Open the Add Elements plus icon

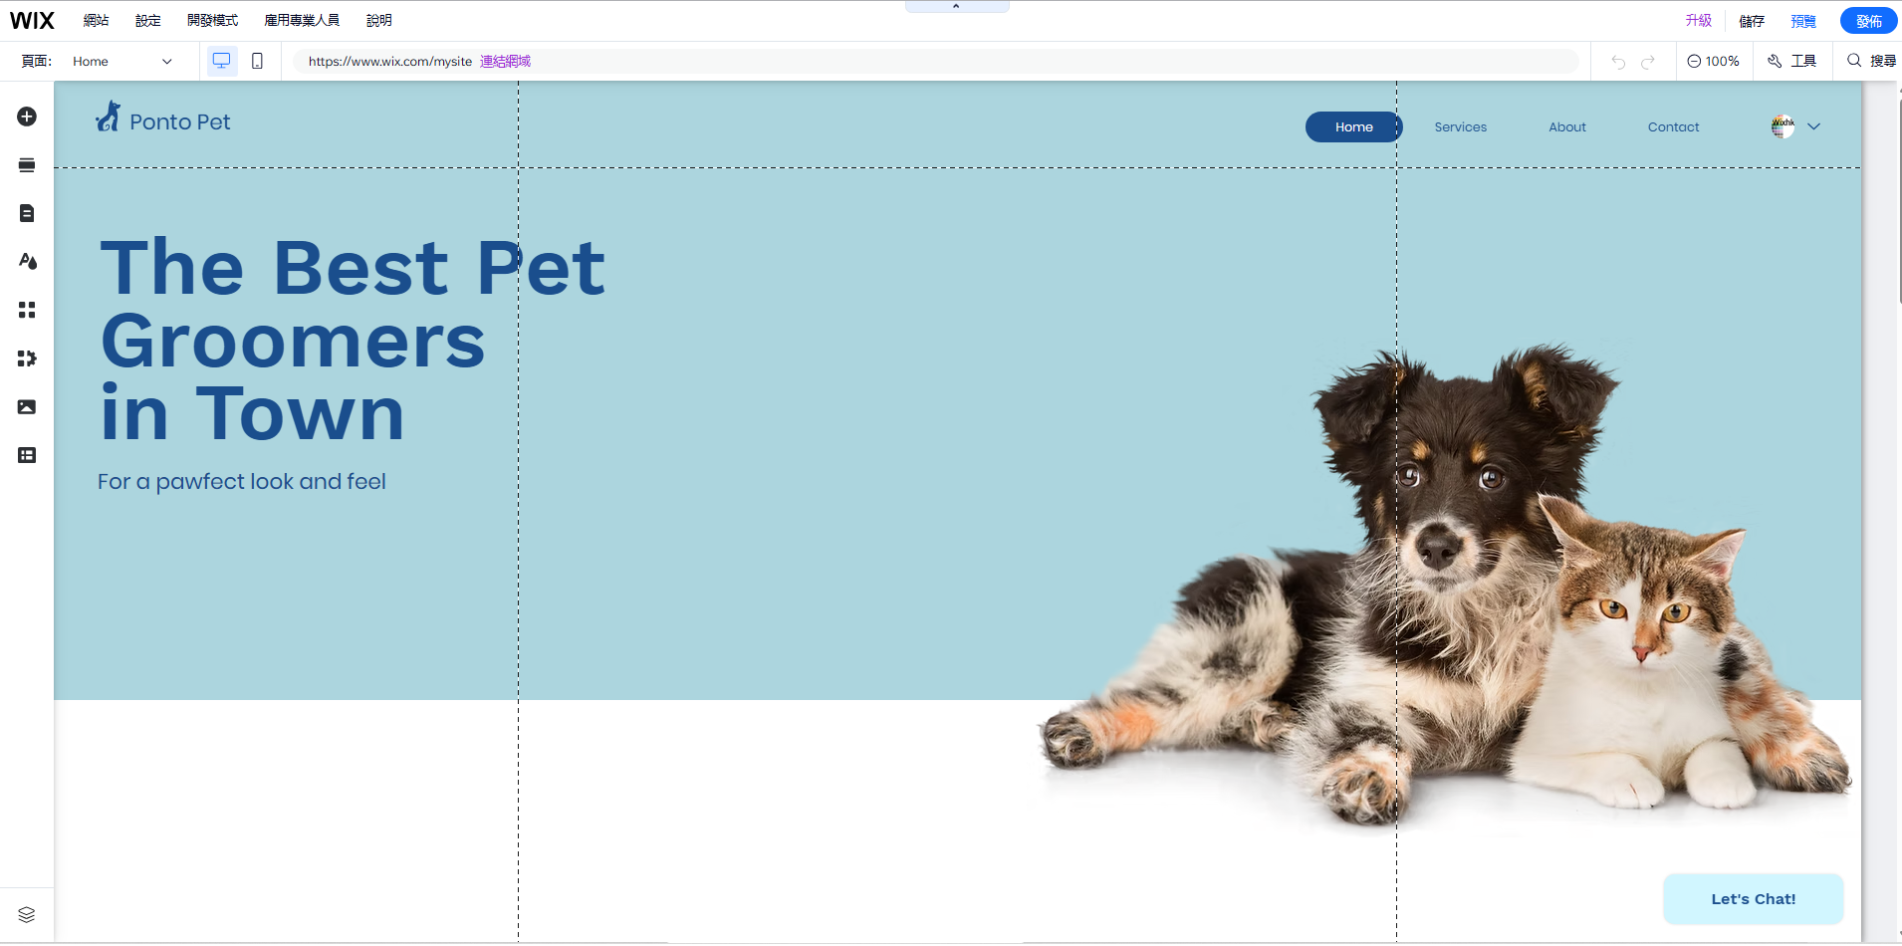click(27, 117)
